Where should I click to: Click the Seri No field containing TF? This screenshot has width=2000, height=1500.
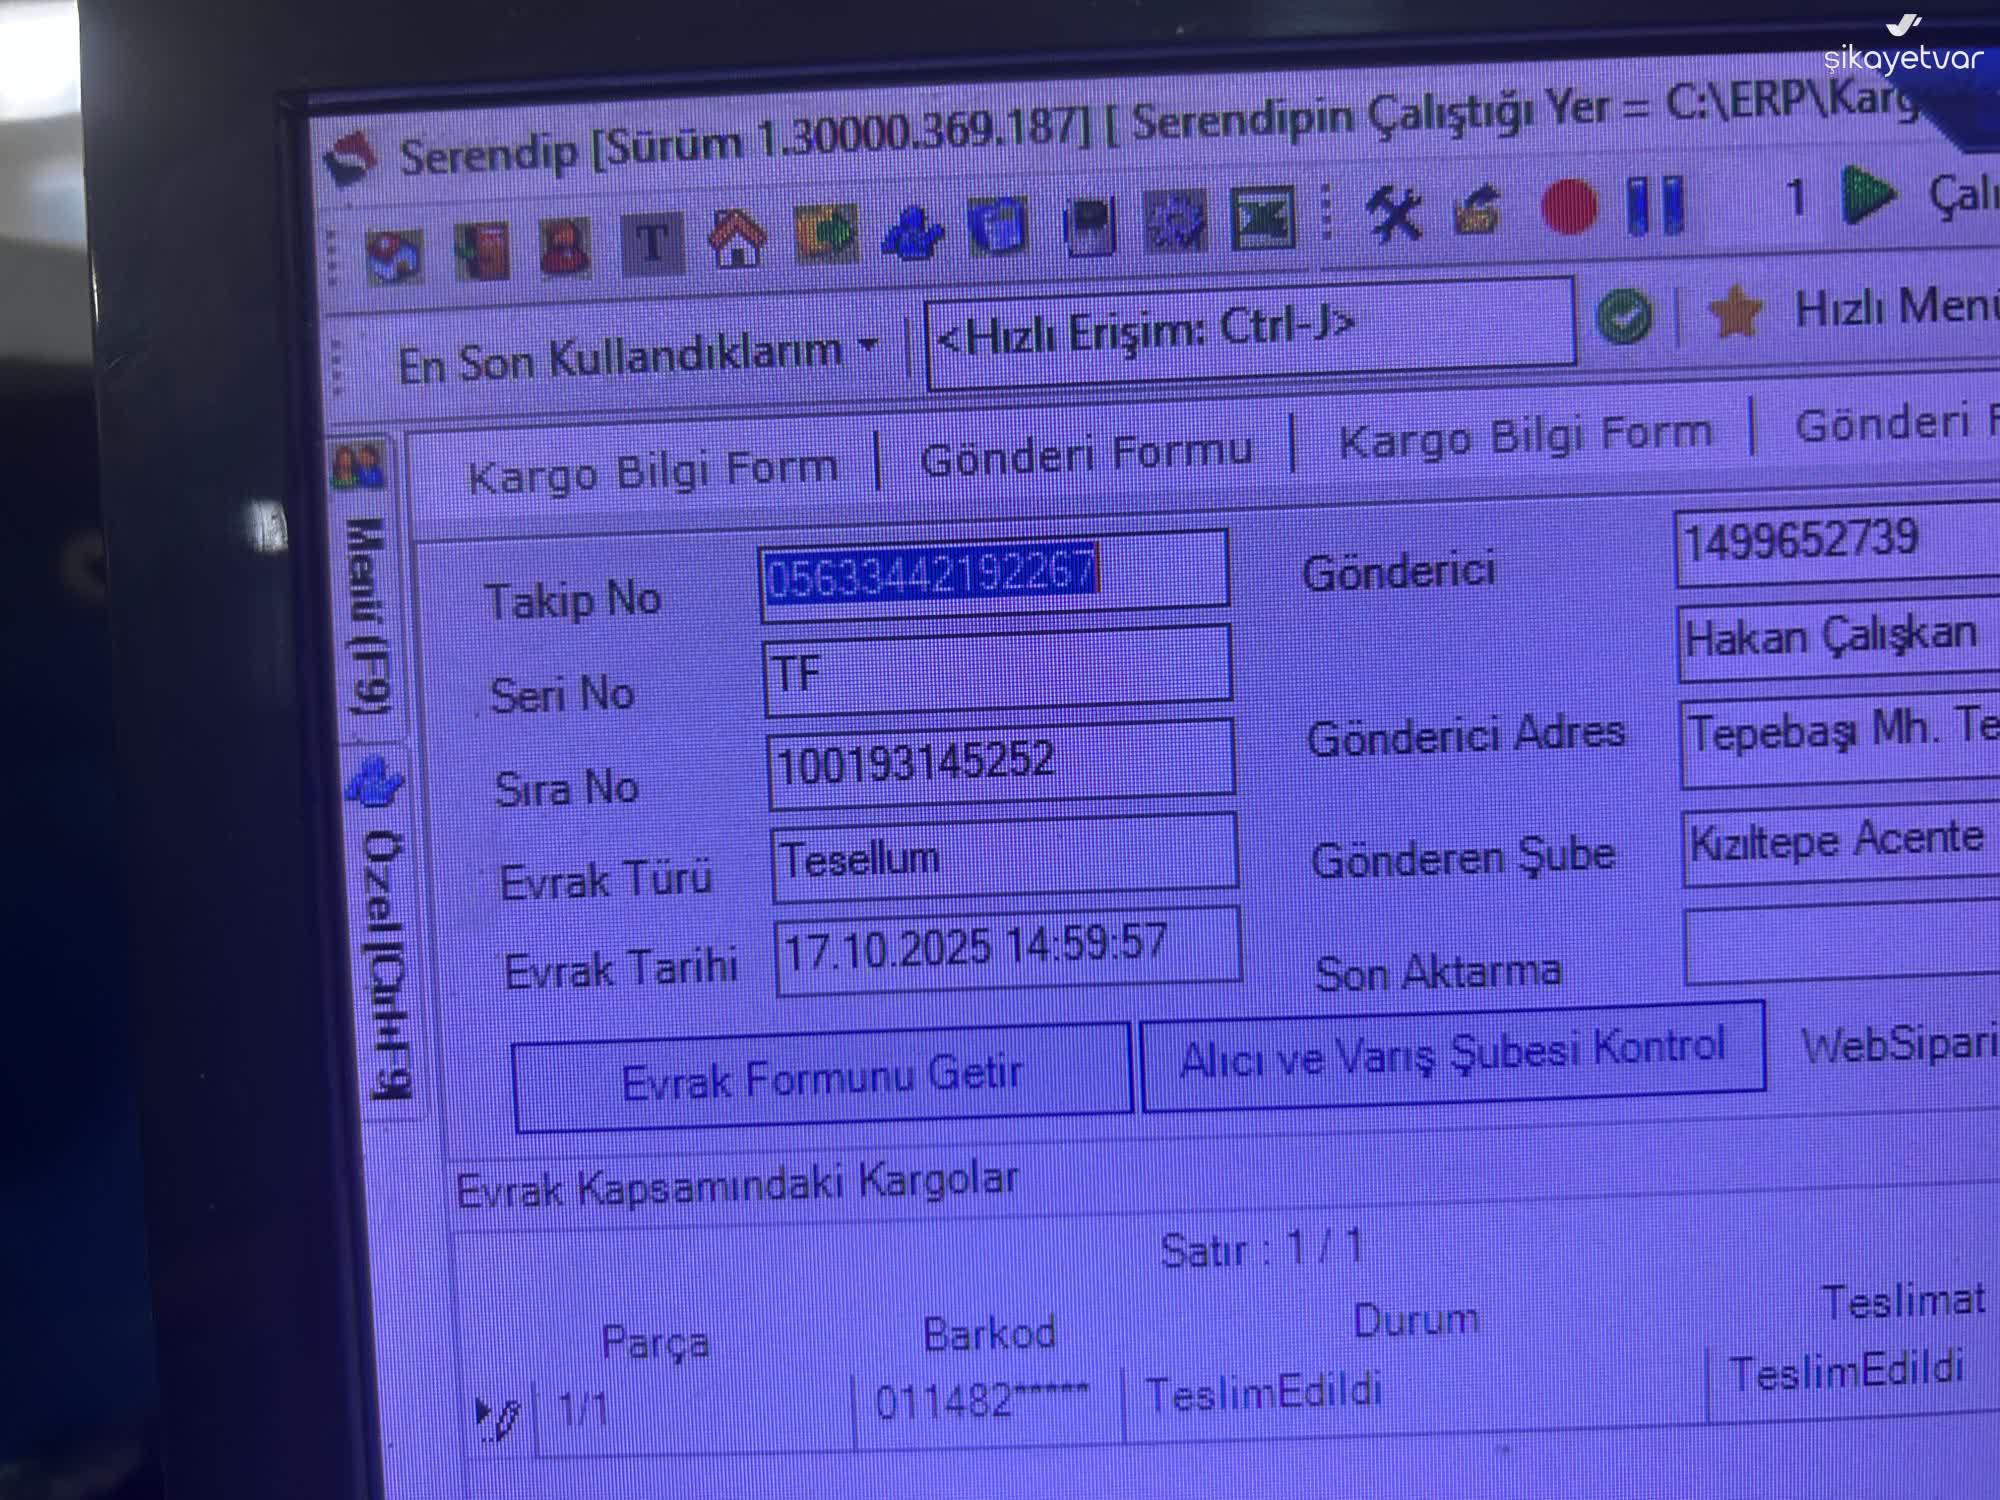point(998,671)
